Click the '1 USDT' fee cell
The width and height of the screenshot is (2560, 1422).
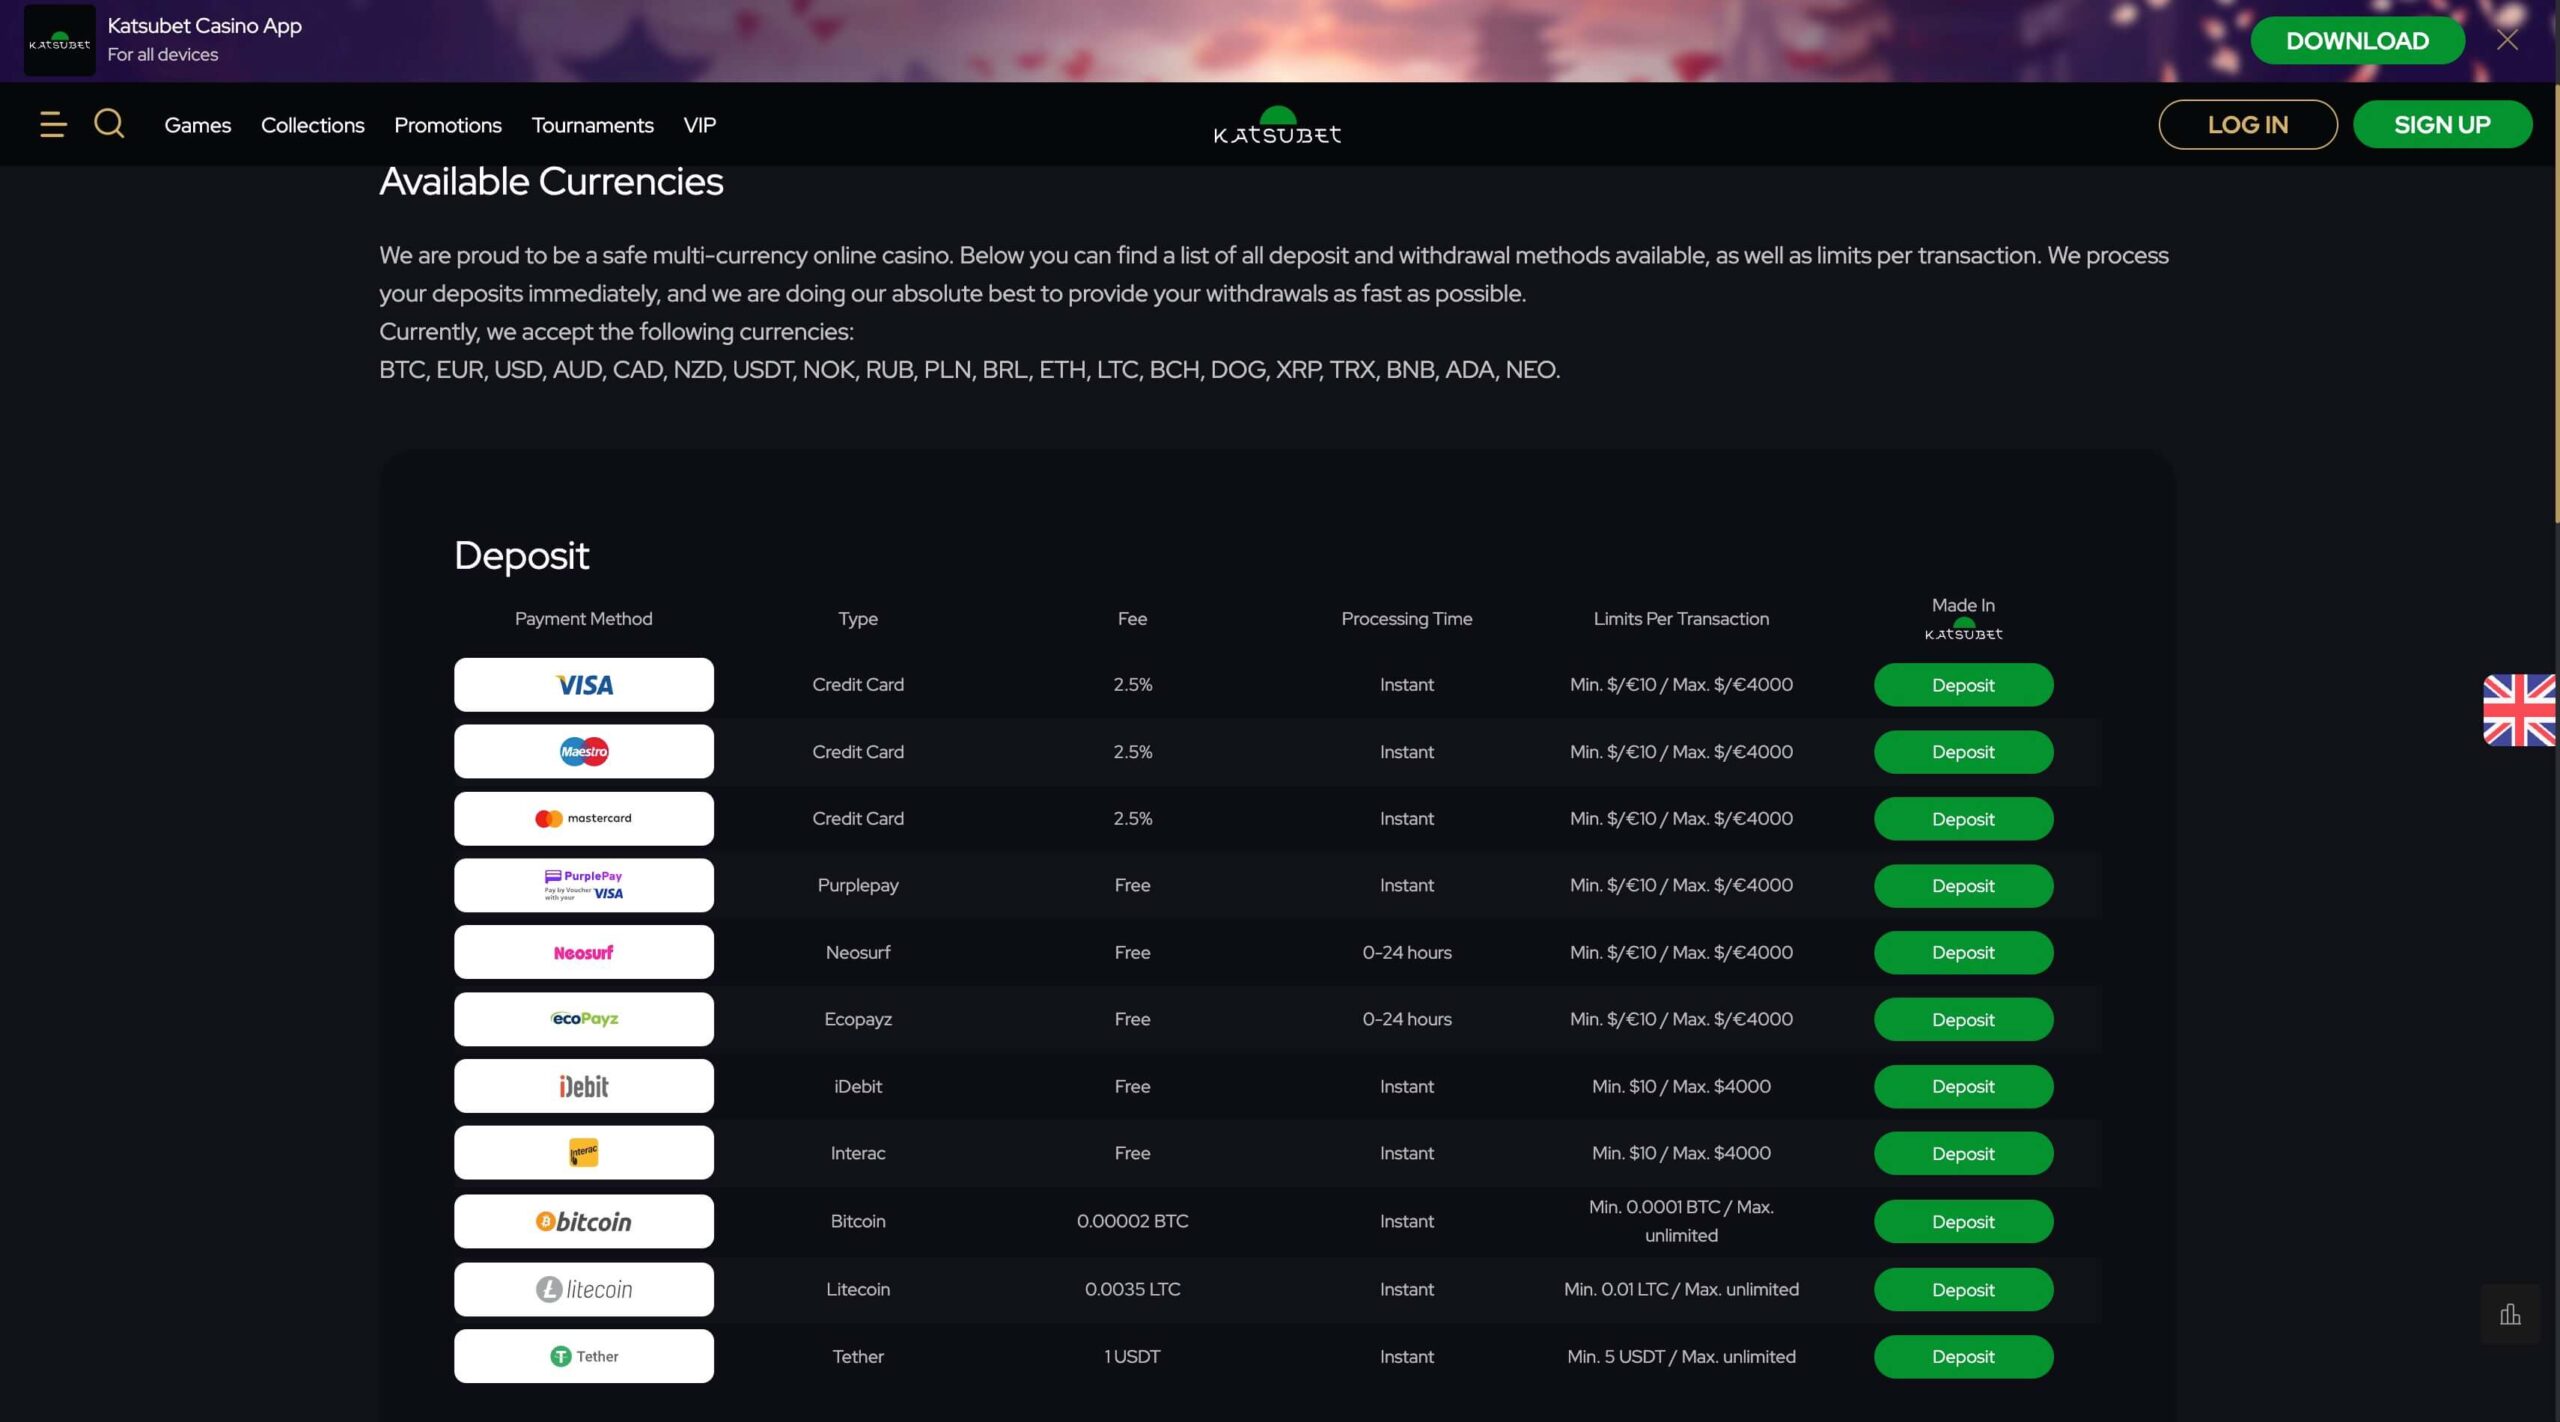1132,1357
